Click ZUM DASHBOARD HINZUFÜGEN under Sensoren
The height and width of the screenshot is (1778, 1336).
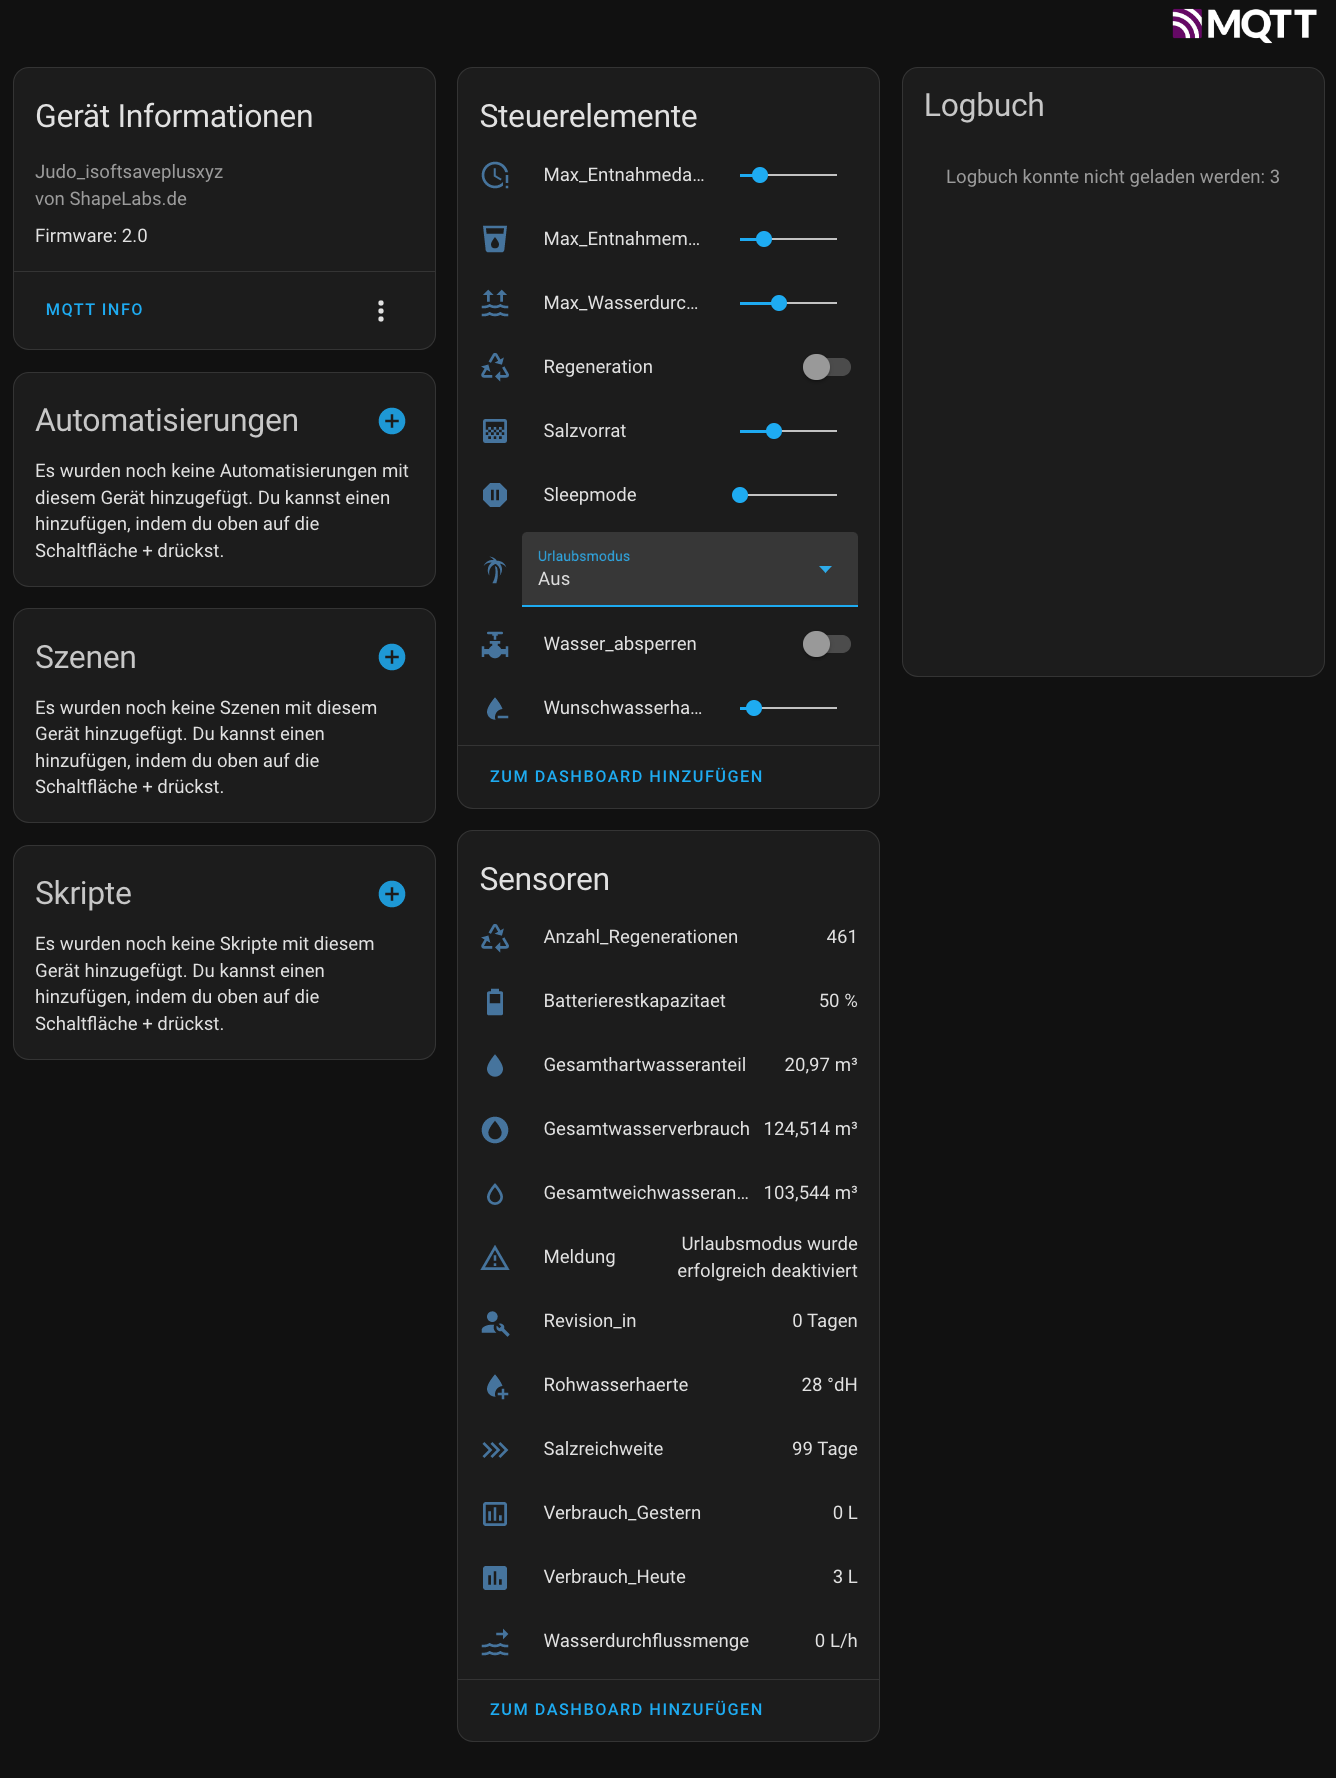point(626,1710)
